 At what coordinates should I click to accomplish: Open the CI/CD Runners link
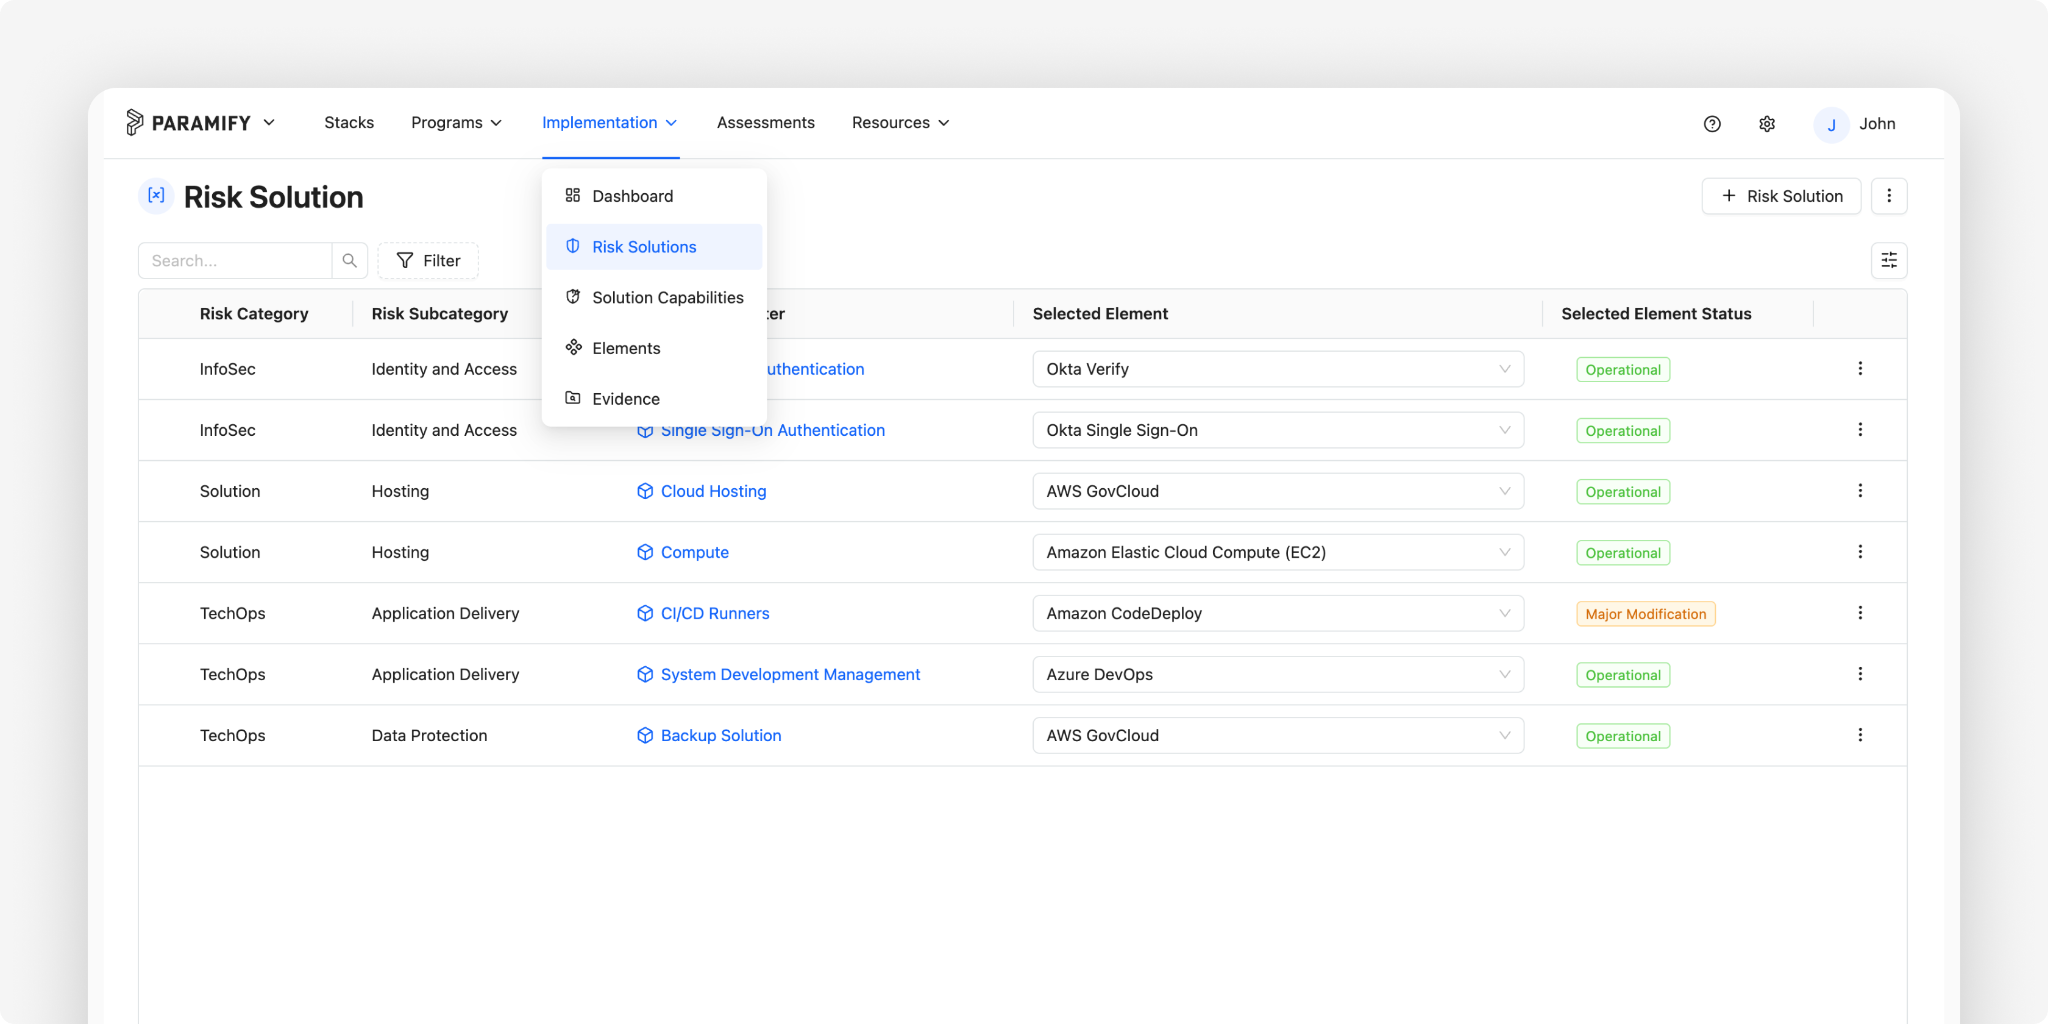(x=715, y=613)
